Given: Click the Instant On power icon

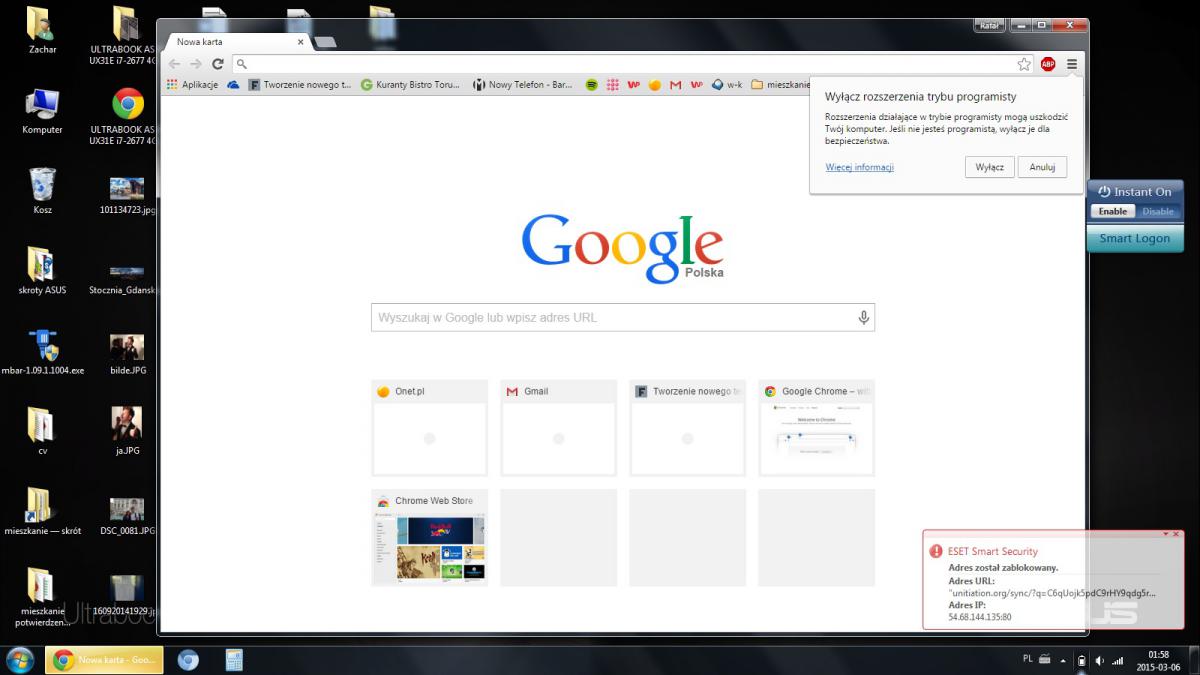Looking at the screenshot, I should [x=1104, y=192].
